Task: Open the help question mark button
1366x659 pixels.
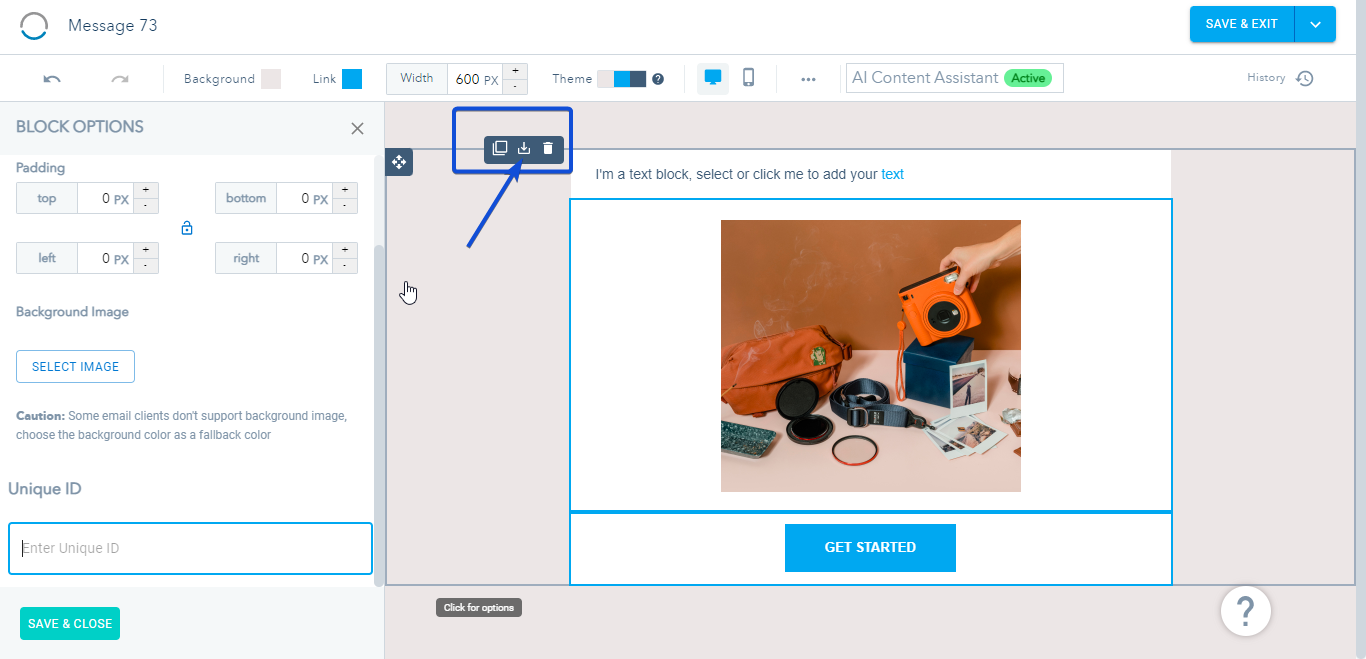Action: pyautogui.click(x=1246, y=610)
